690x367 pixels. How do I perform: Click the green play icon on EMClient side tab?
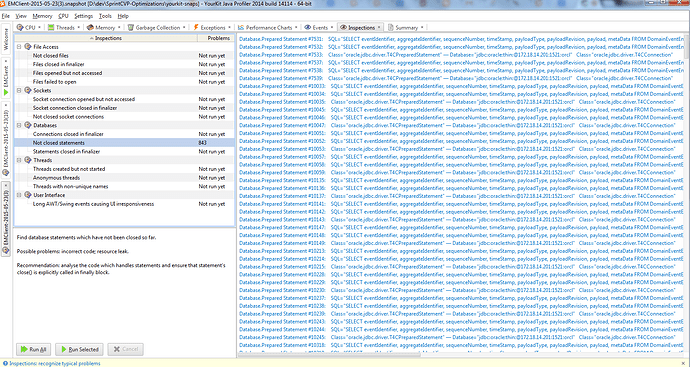(x=6, y=92)
